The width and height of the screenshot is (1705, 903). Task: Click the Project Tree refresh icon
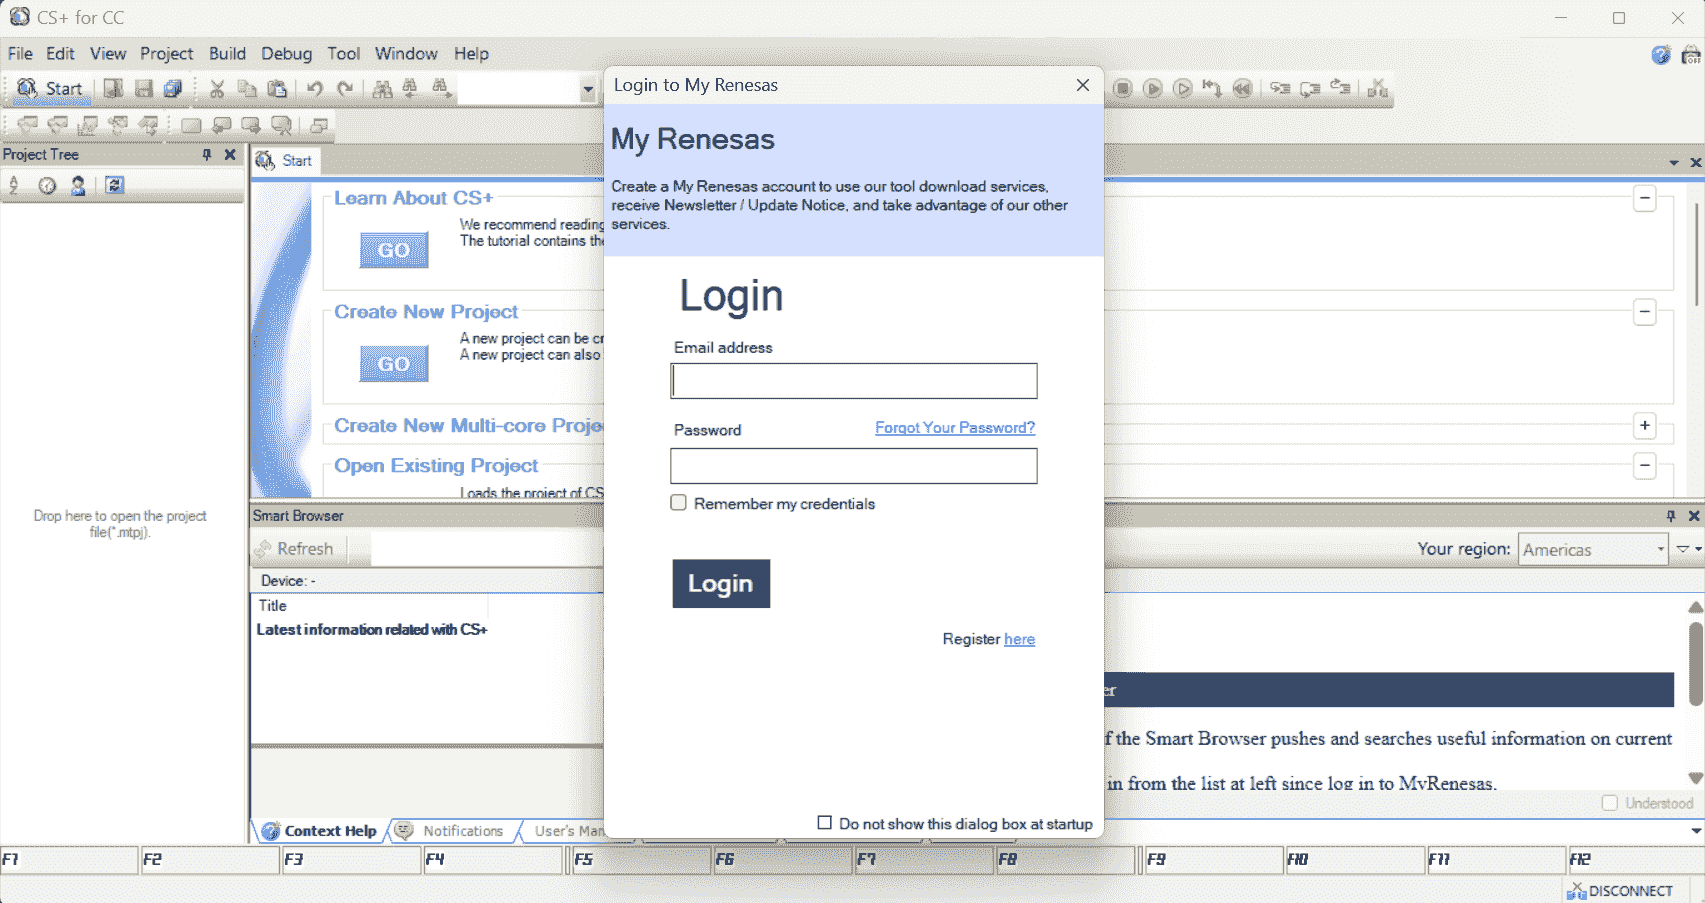click(115, 185)
